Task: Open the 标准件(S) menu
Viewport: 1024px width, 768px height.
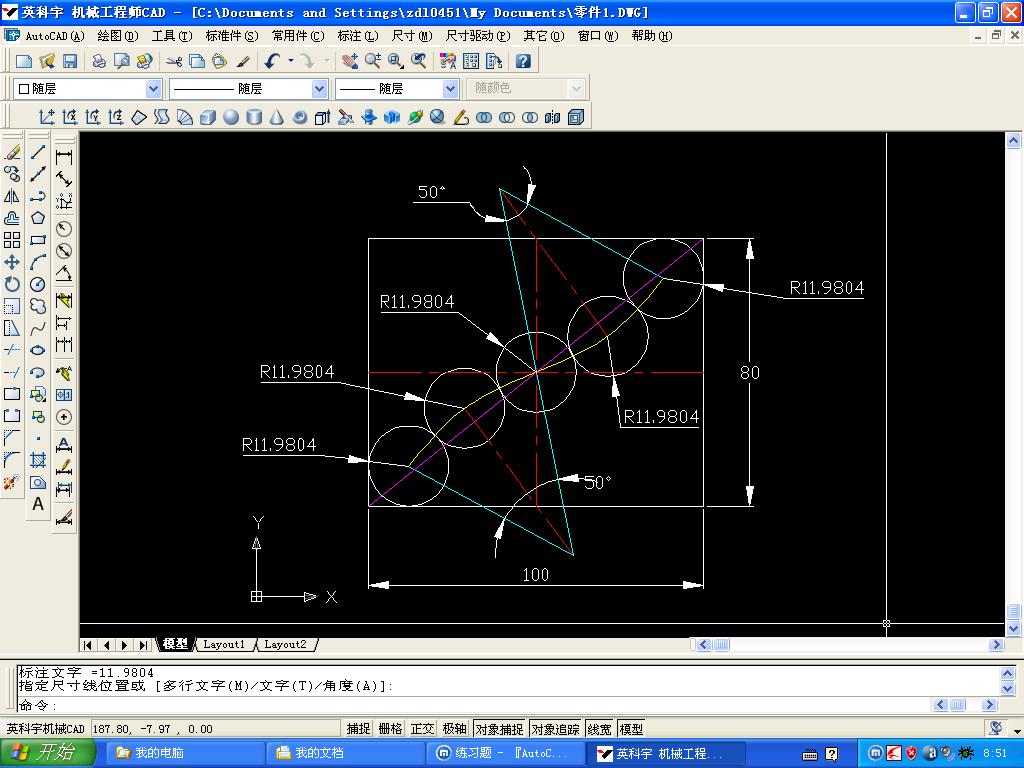Action: [232, 36]
